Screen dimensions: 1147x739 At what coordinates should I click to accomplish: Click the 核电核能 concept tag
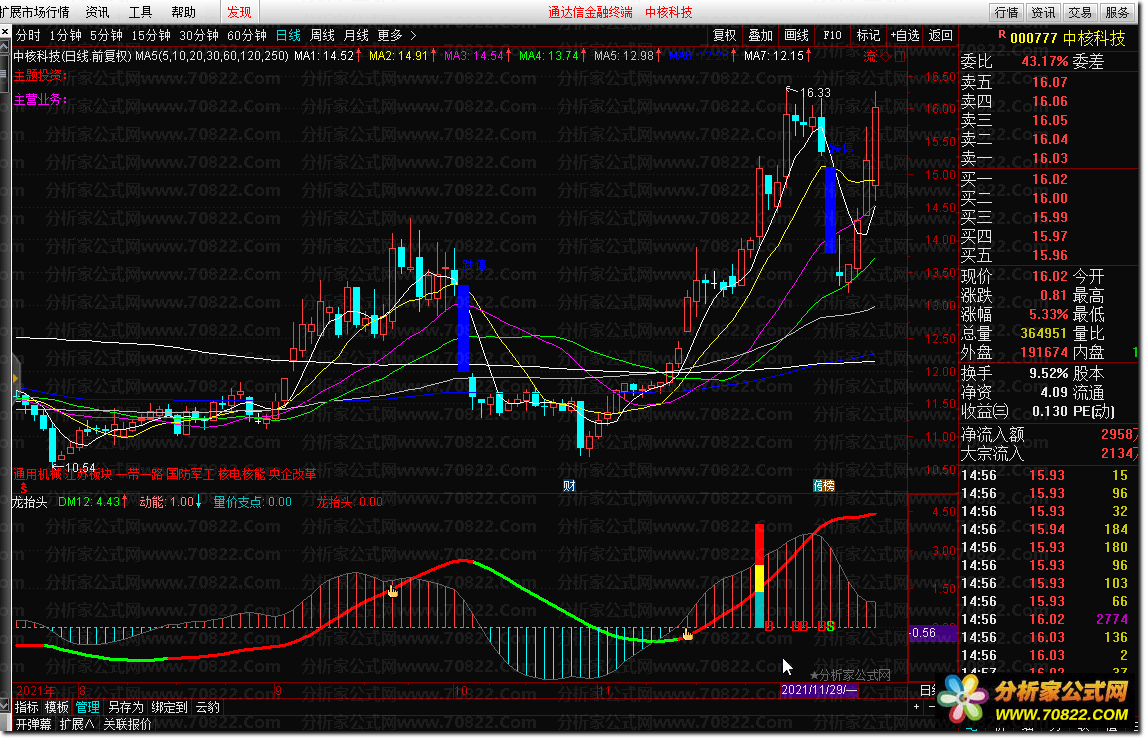point(241,474)
